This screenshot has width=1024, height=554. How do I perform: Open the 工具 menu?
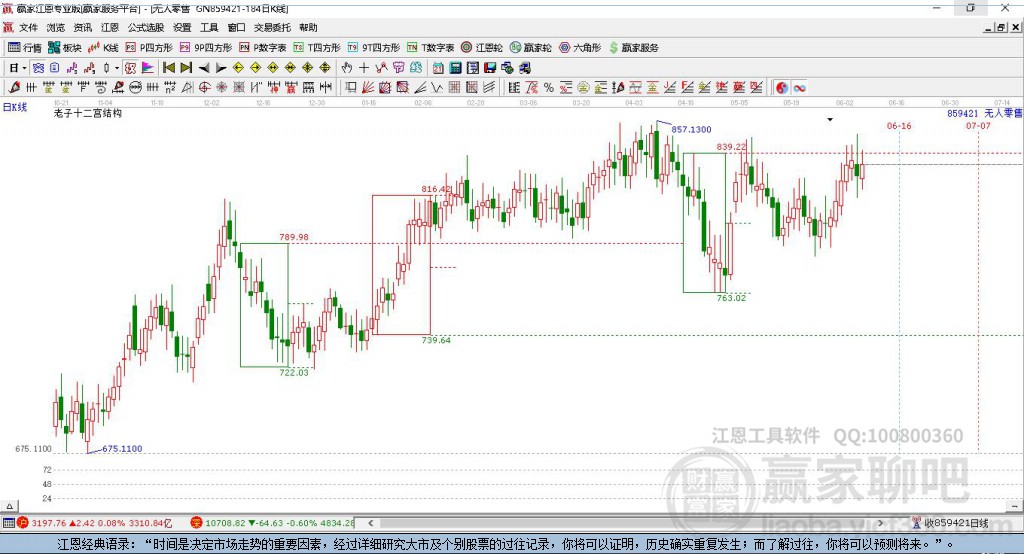point(209,27)
